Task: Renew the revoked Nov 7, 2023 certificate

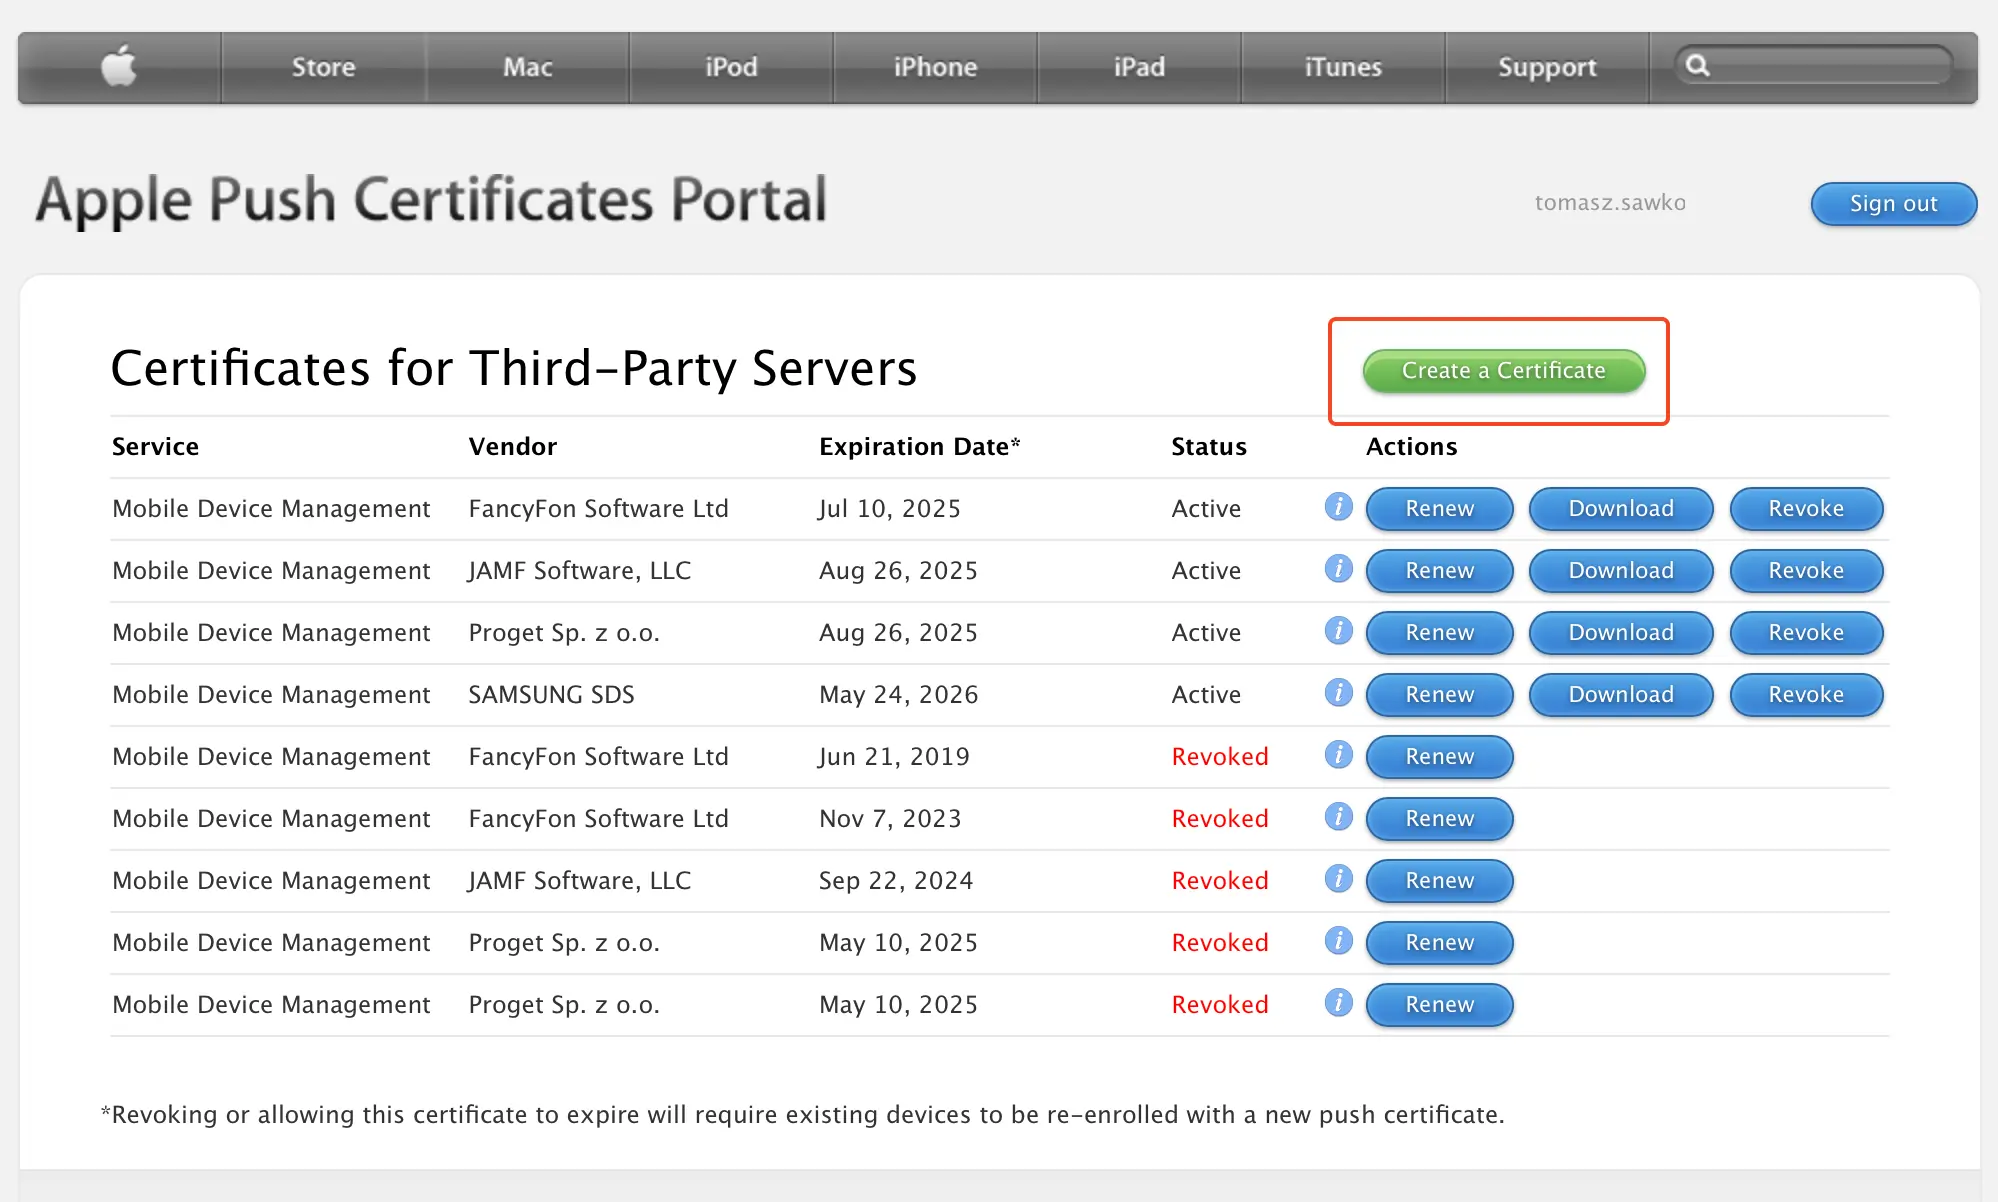Action: click(1439, 819)
